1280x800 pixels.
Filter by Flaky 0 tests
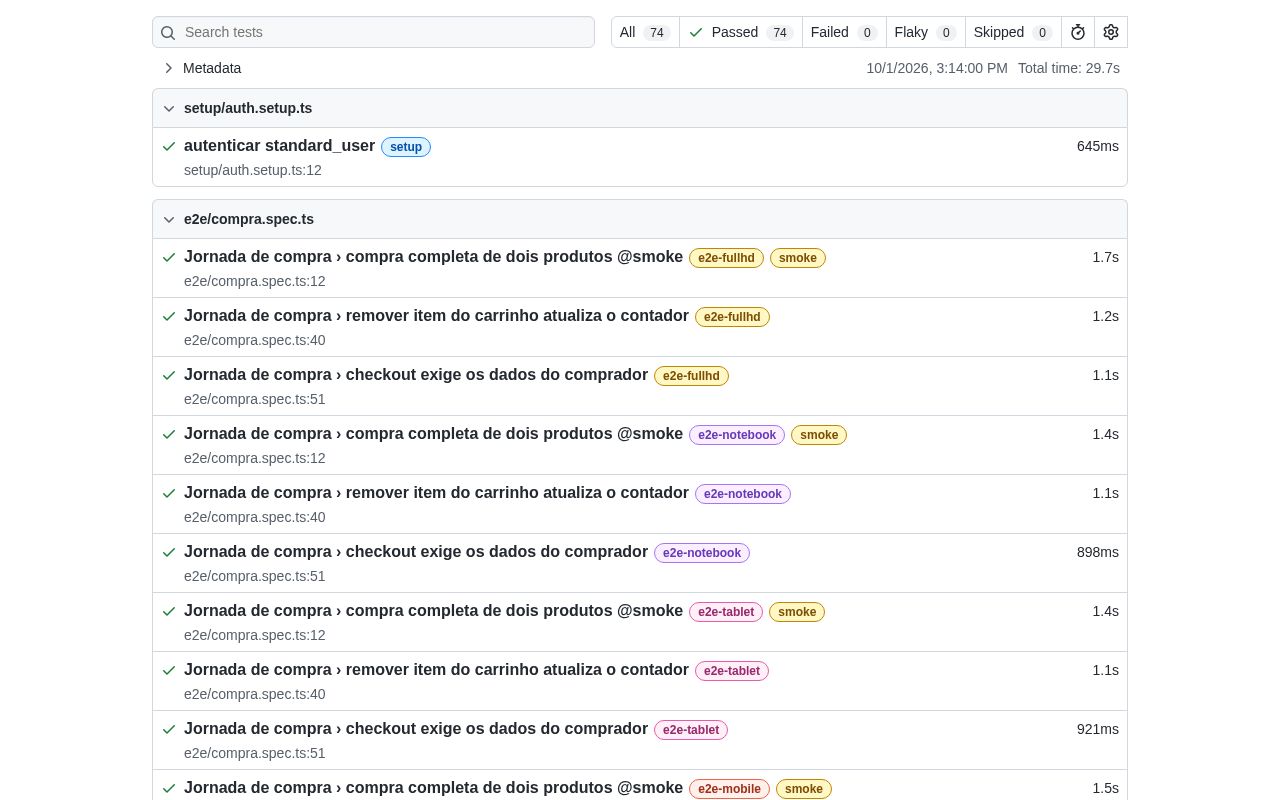[x=926, y=32]
